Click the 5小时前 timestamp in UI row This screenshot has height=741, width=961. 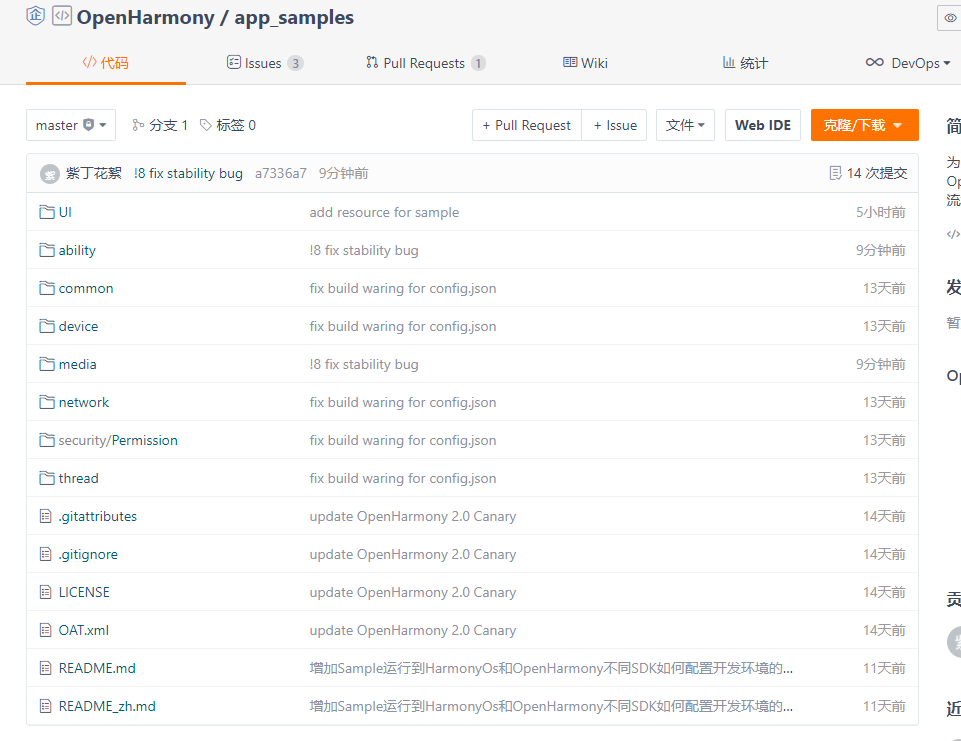coord(881,212)
